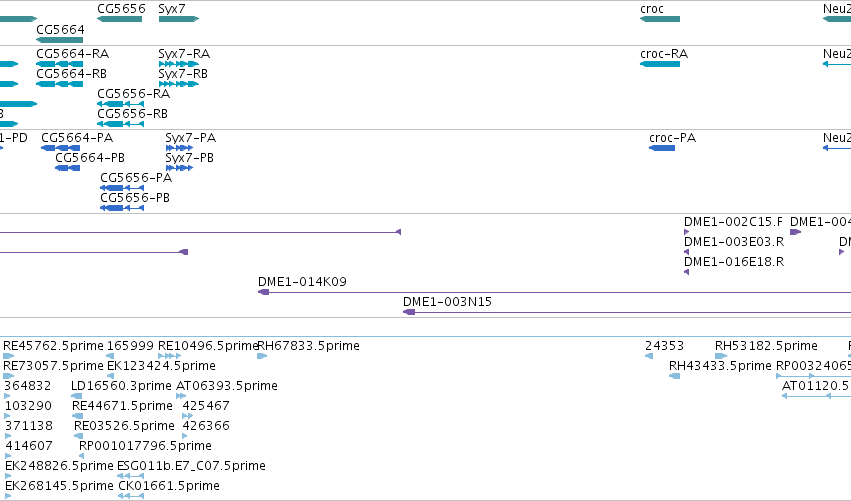Click the EK268145.5prime EST marker
This screenshot has height=501, width=851.
tap(8, 497)
